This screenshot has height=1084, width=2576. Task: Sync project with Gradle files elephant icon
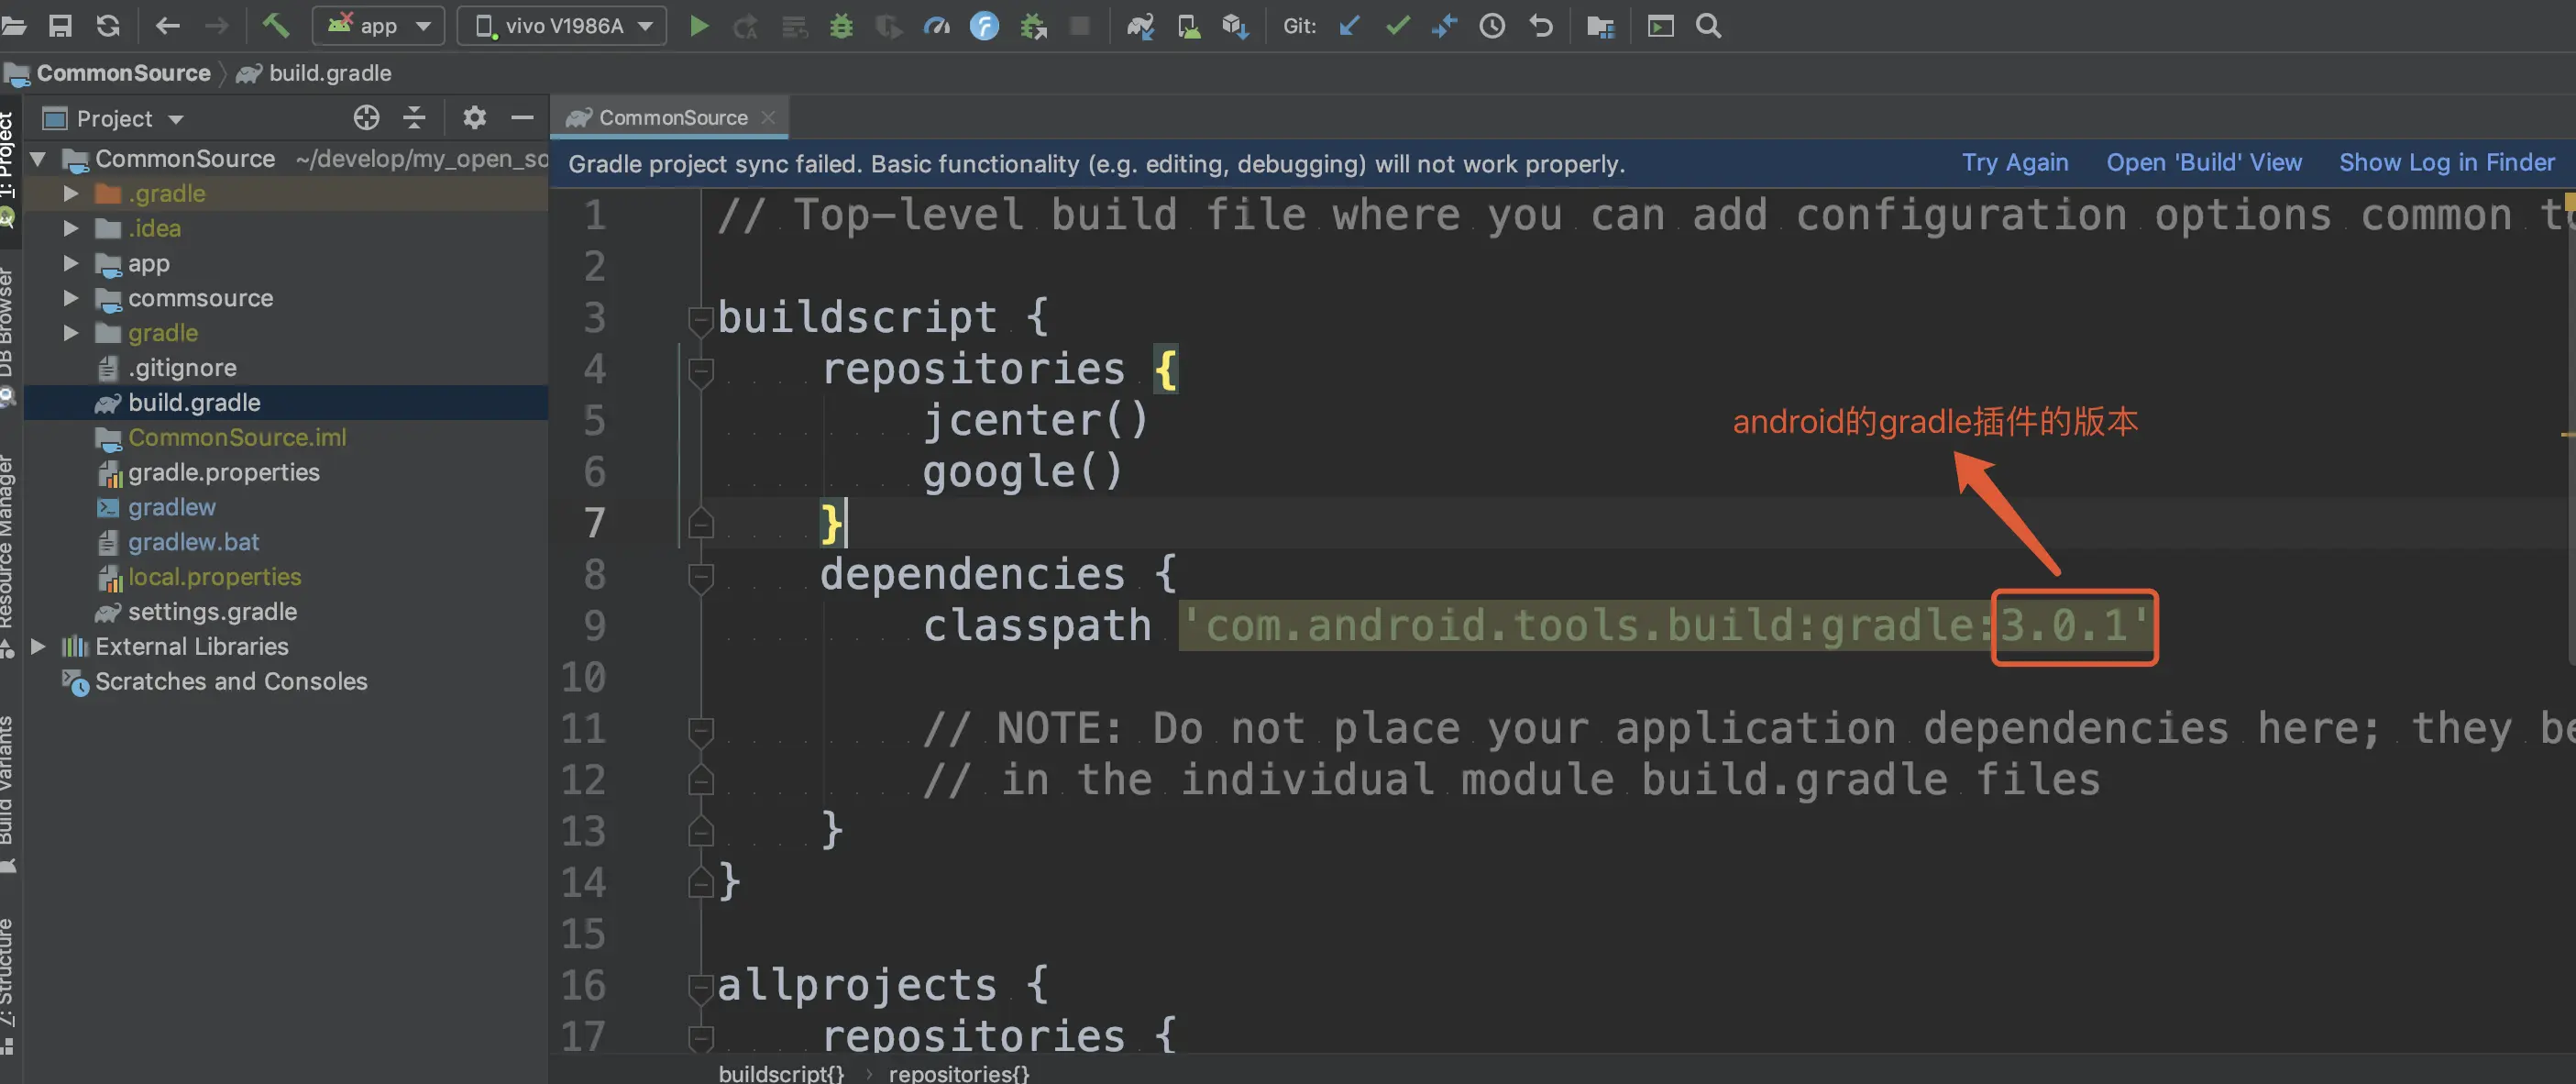(x=1140, y=26)
